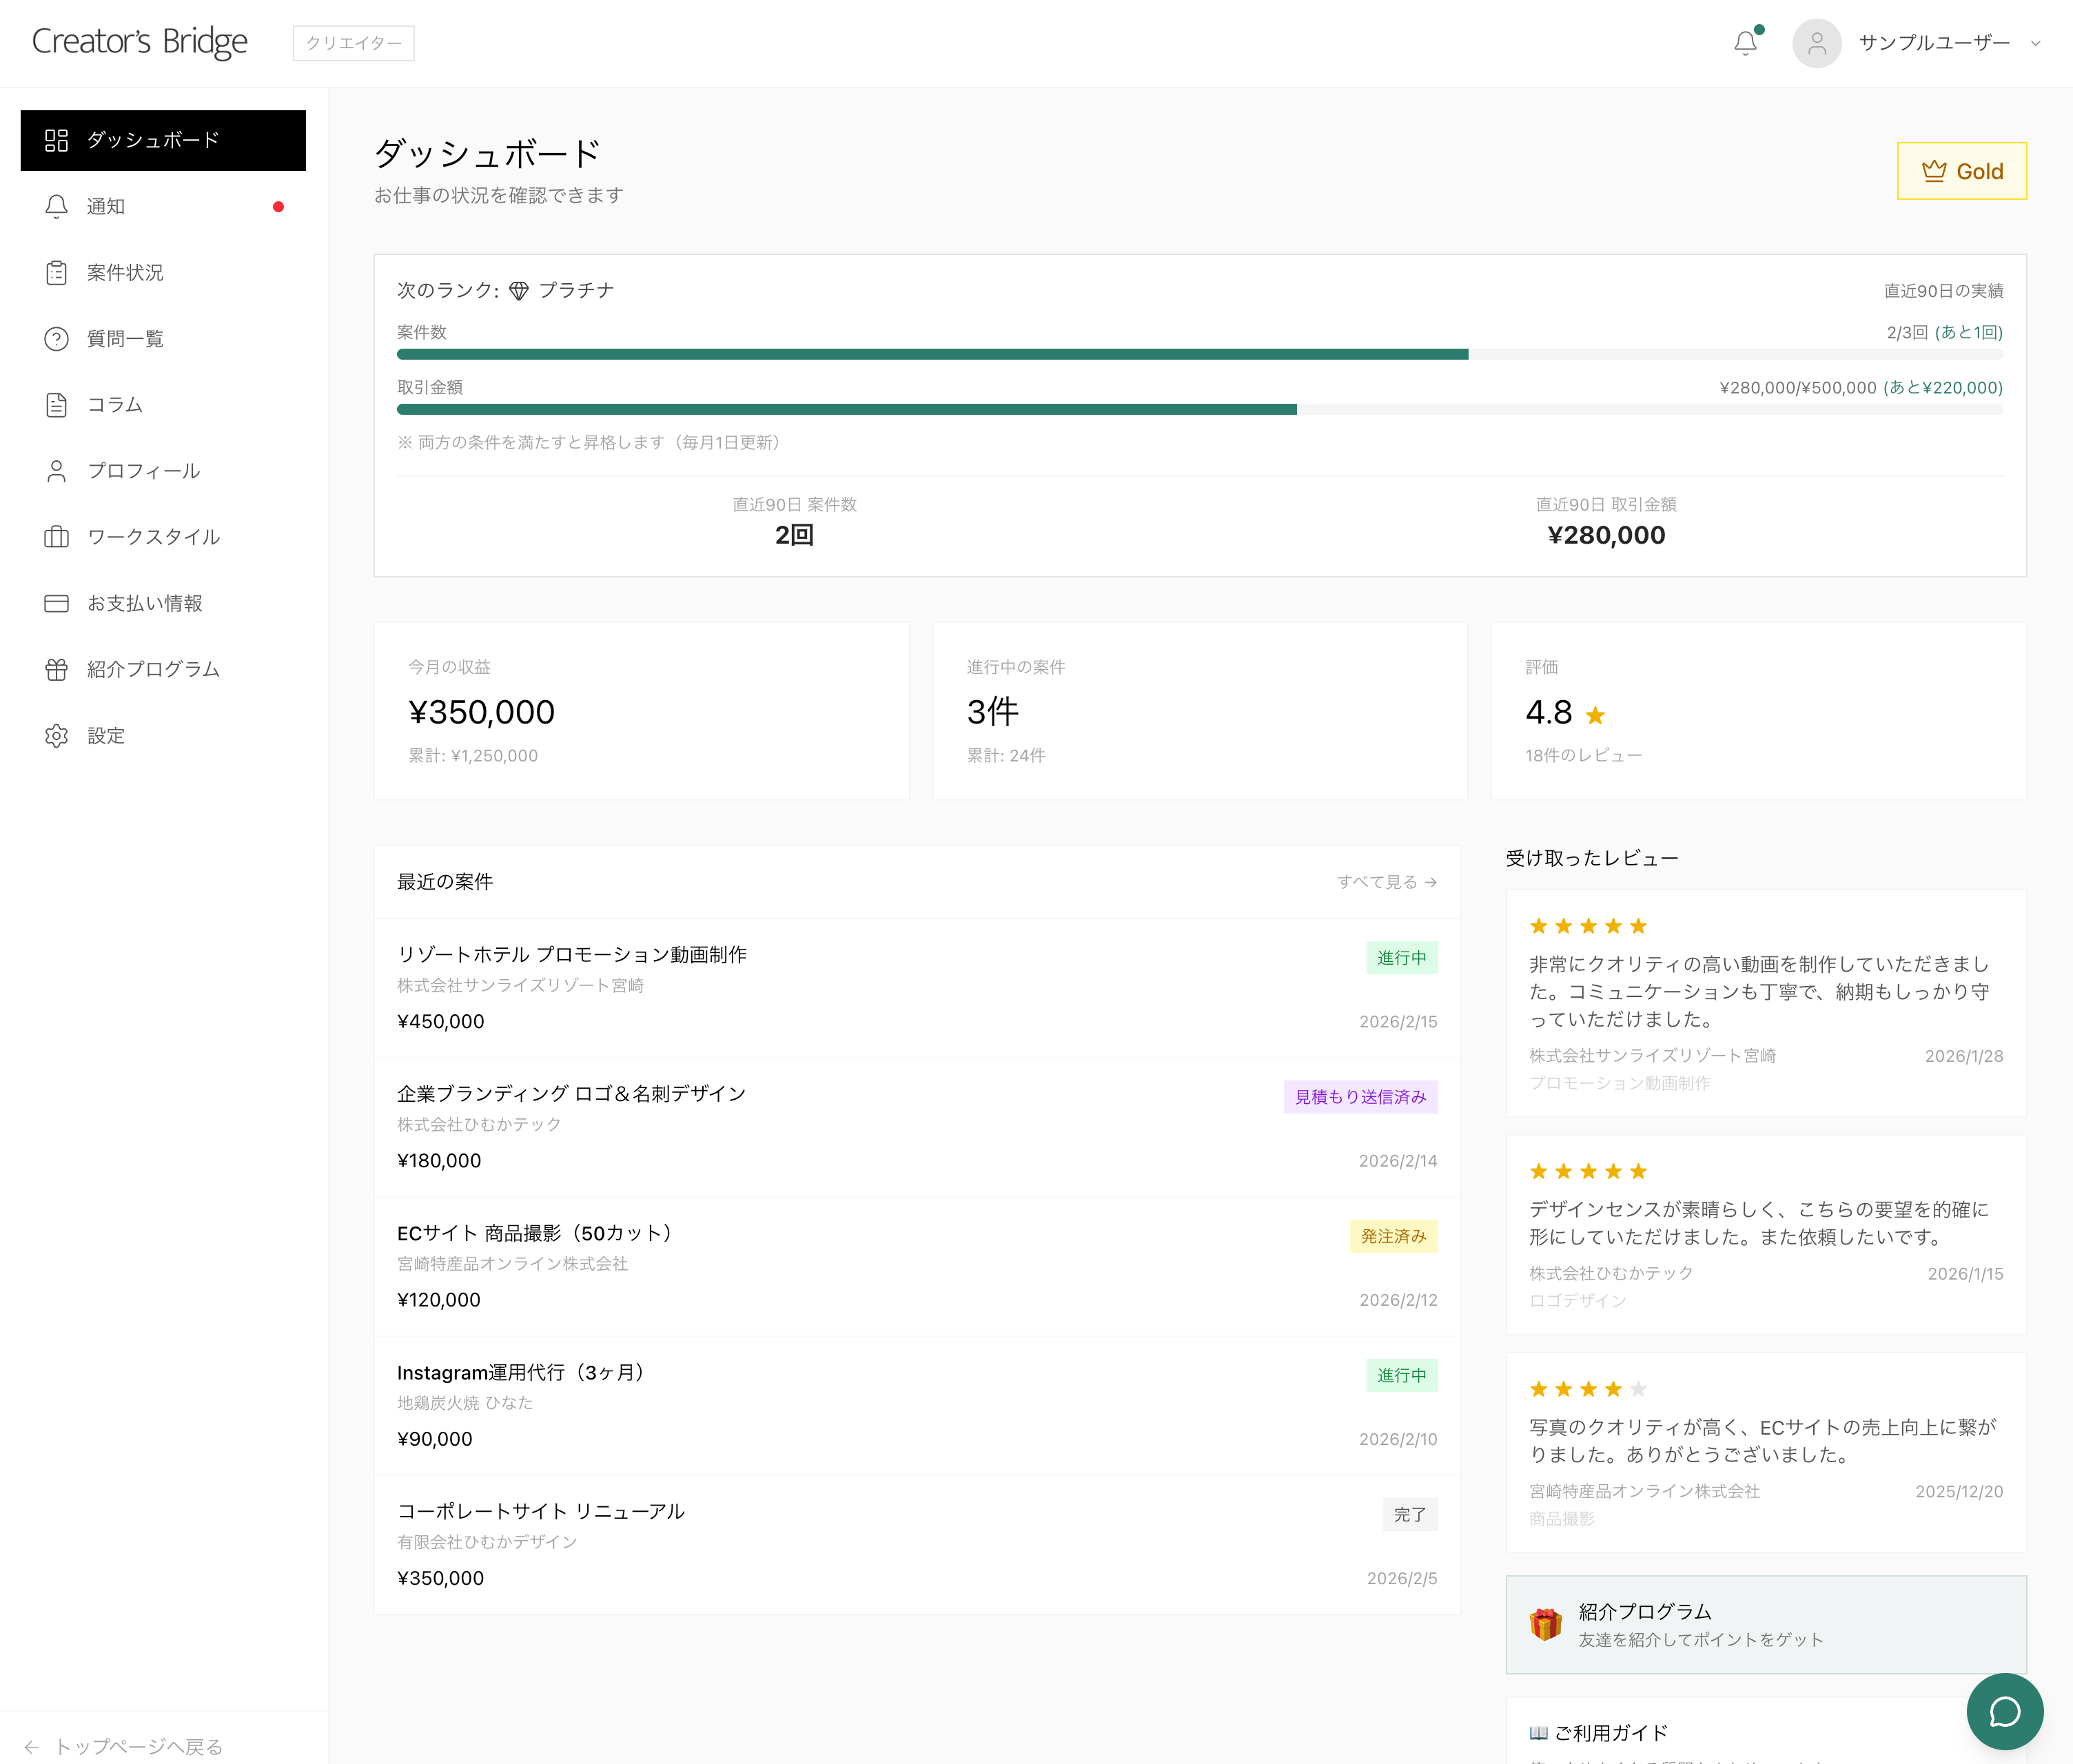Open 通知 in the sidebar

pos(106,207)
